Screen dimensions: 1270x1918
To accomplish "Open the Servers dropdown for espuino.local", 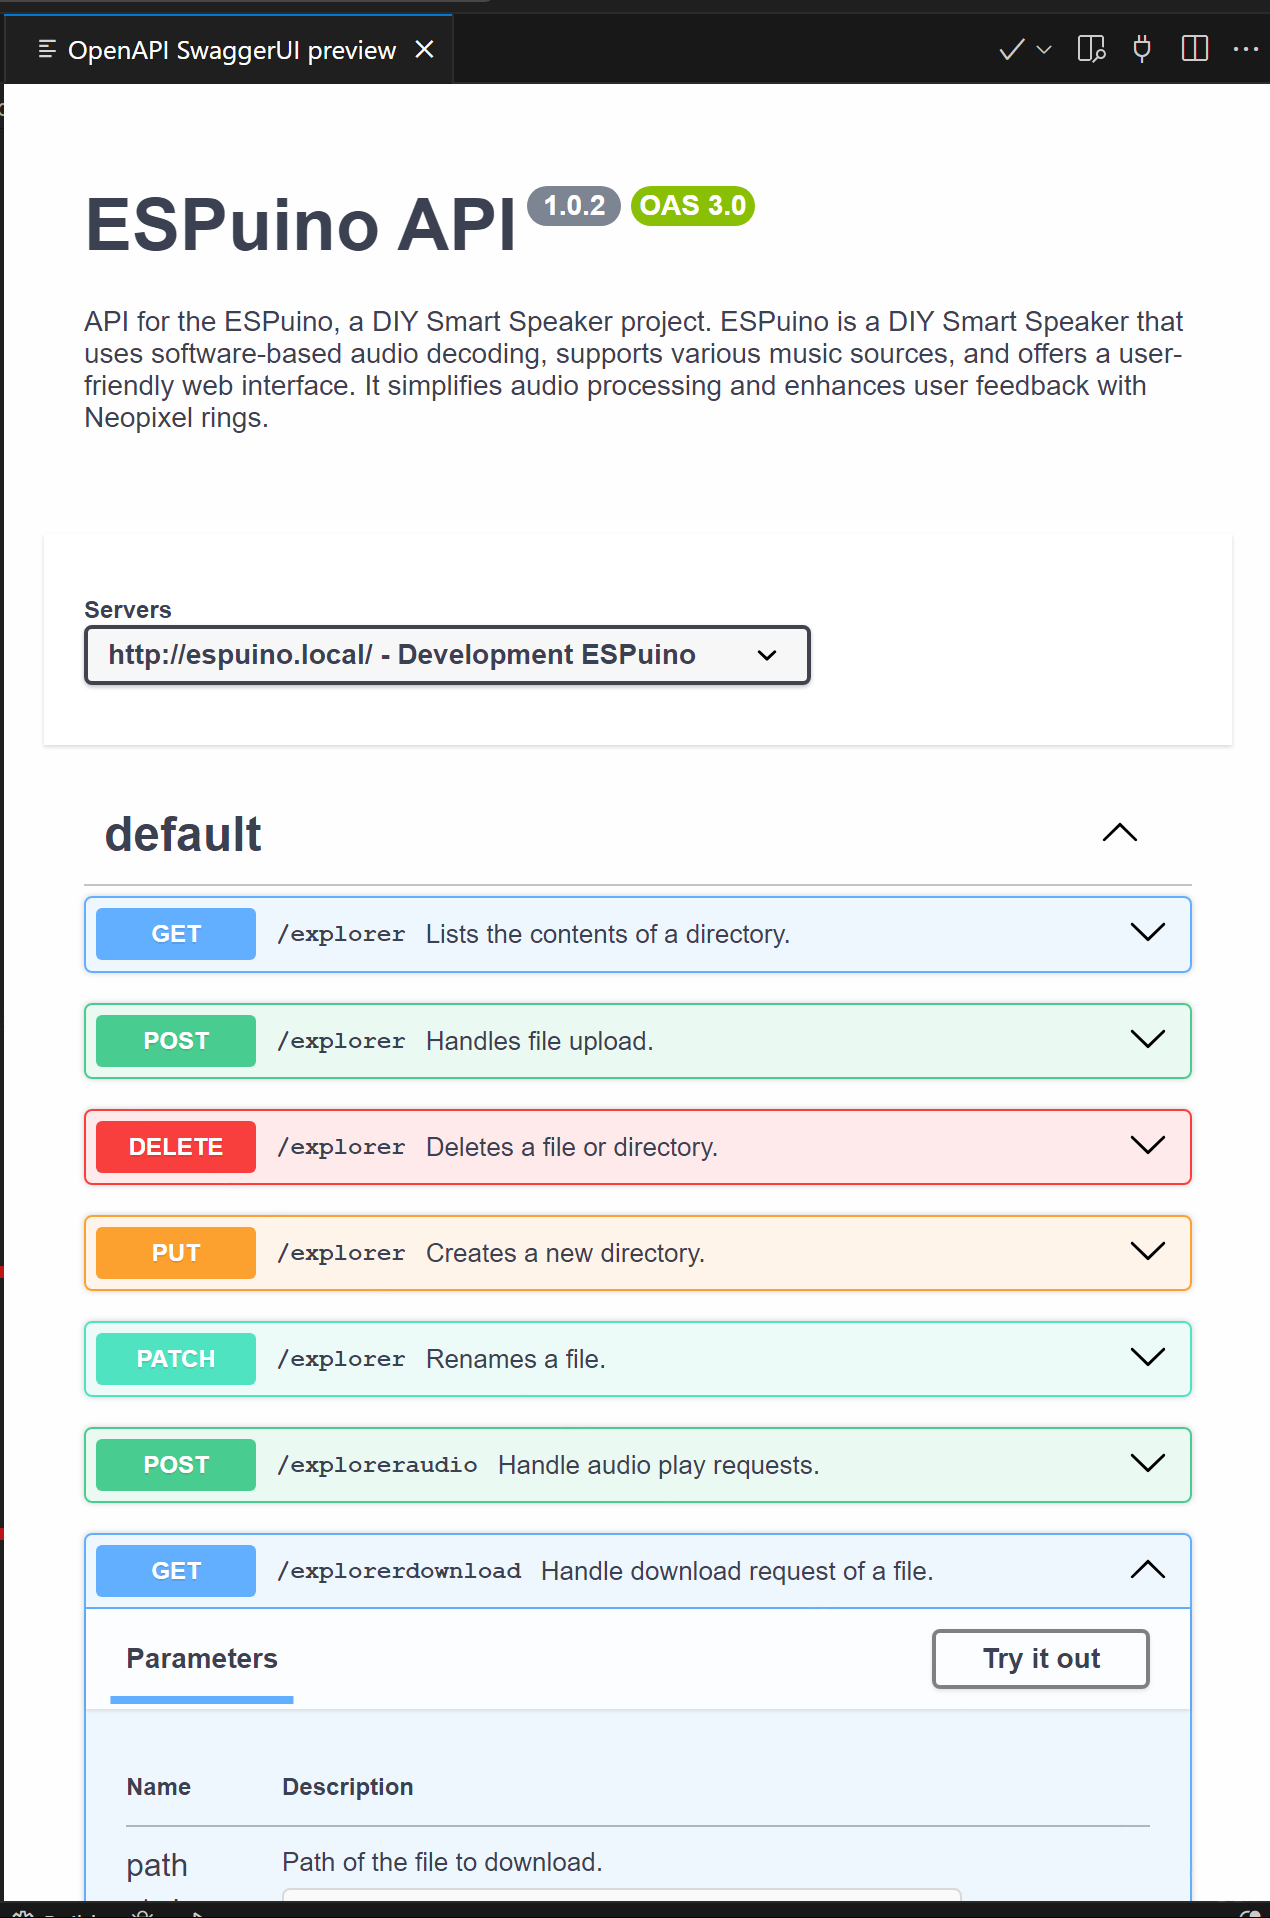I will (x=447, y=655).
